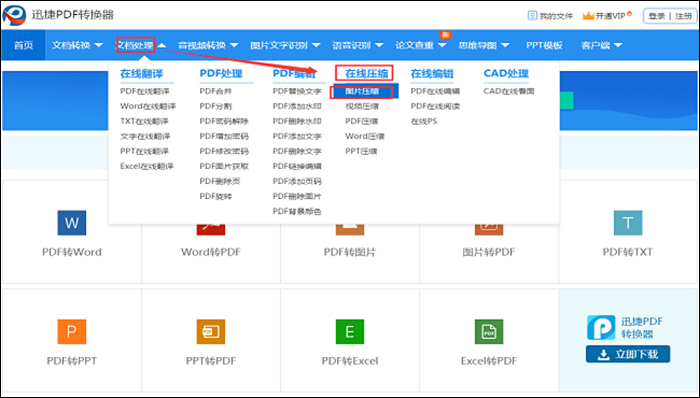Open PDF在线编辑 under 在线编辑
This screenshot has height=398, width=700.
click(x=435, y=91)
